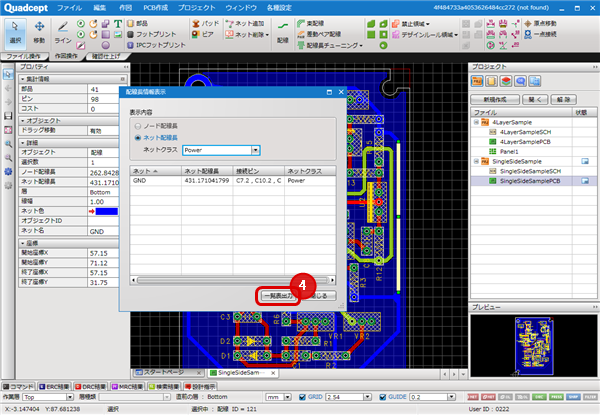Click the green DRC status indicator
This screenshot has width=600, height=415.
point(539,397)
